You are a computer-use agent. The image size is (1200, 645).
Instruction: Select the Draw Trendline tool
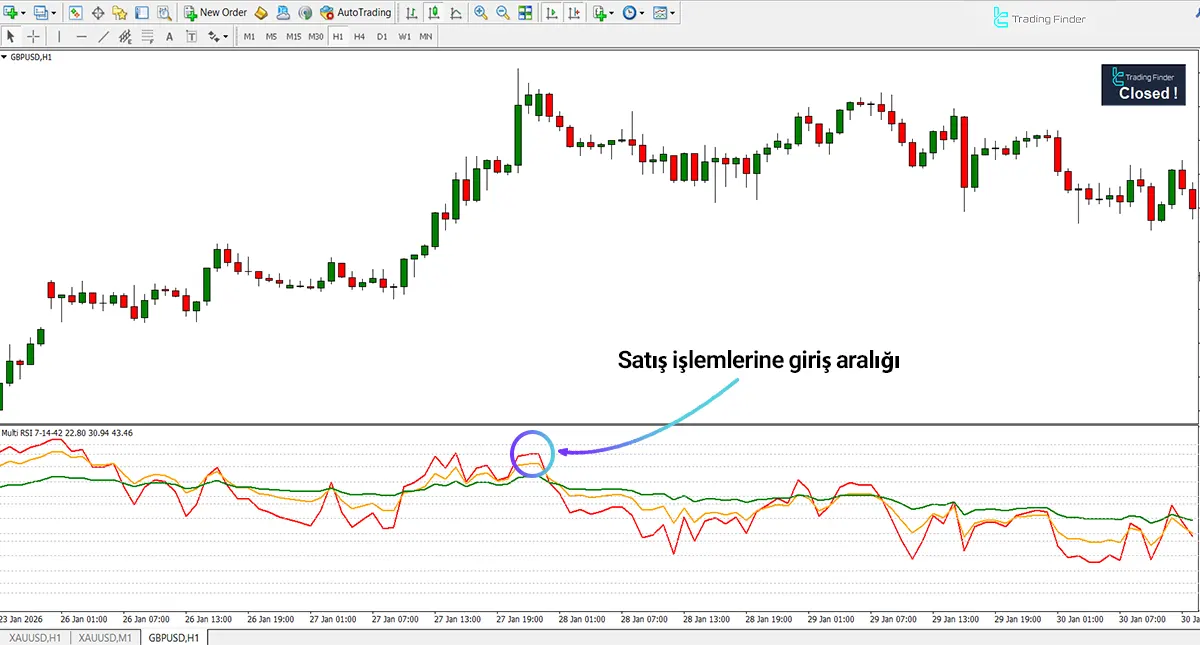(105, 35)
